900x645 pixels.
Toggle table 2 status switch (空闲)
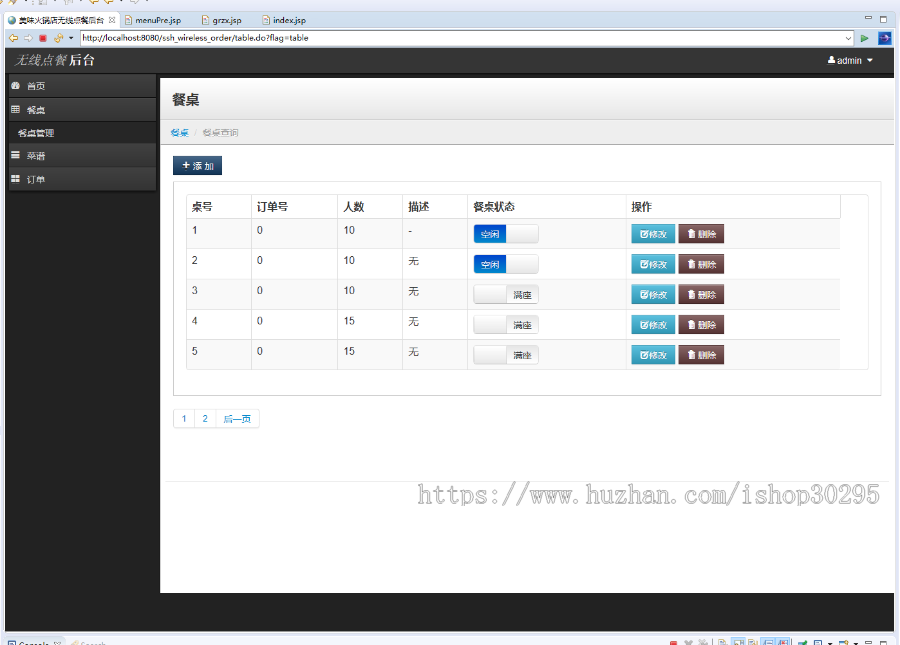pyautogui.click(x=506, y=265)
